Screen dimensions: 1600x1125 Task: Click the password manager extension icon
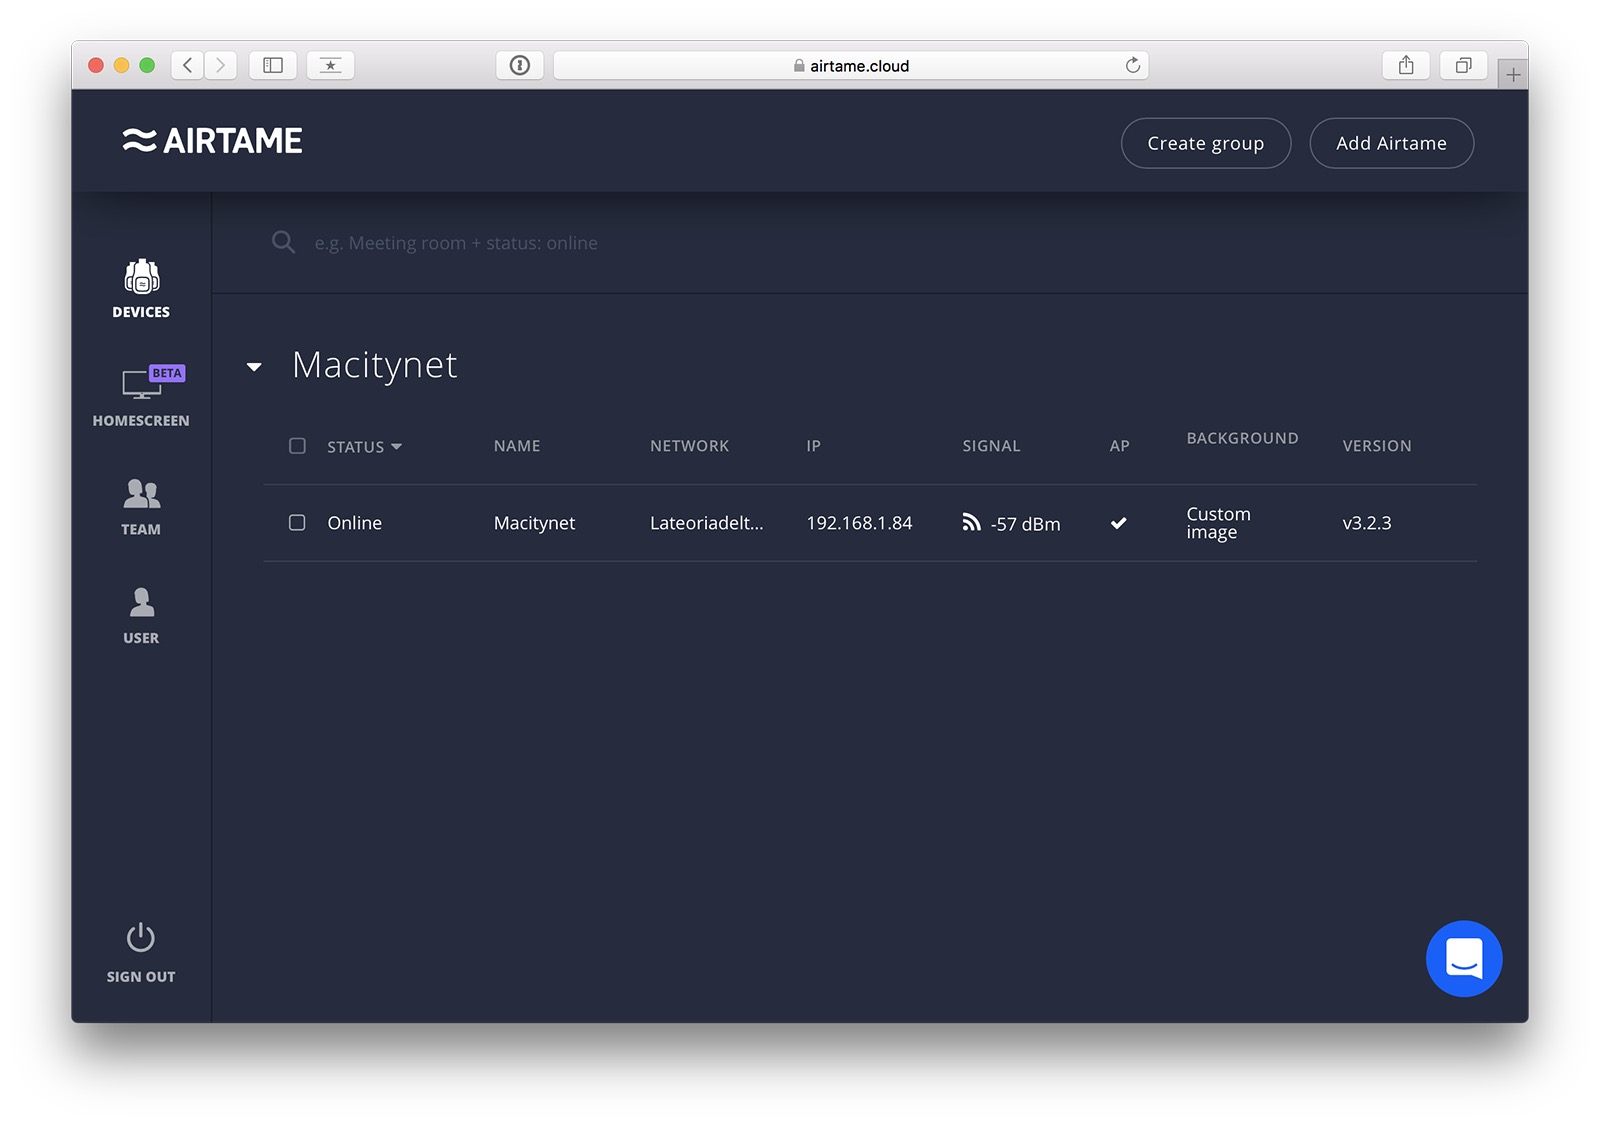coord(520,65)
